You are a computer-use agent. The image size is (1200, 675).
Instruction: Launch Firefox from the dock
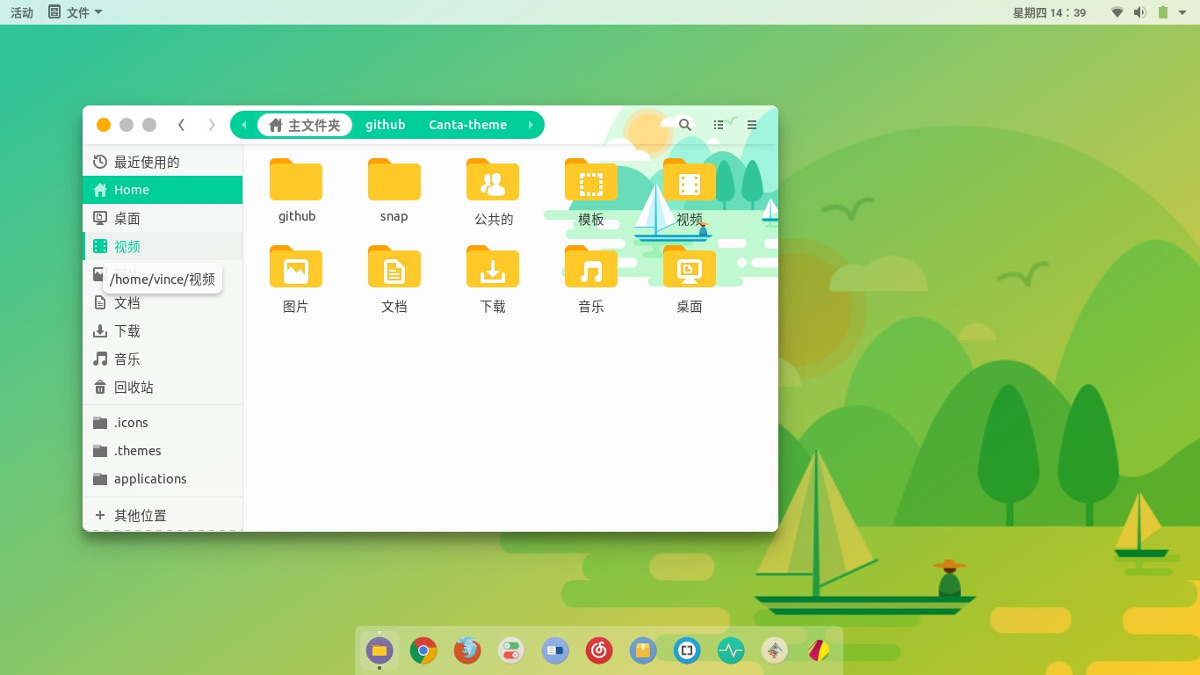pyautogui.click(x=467, y=651)
